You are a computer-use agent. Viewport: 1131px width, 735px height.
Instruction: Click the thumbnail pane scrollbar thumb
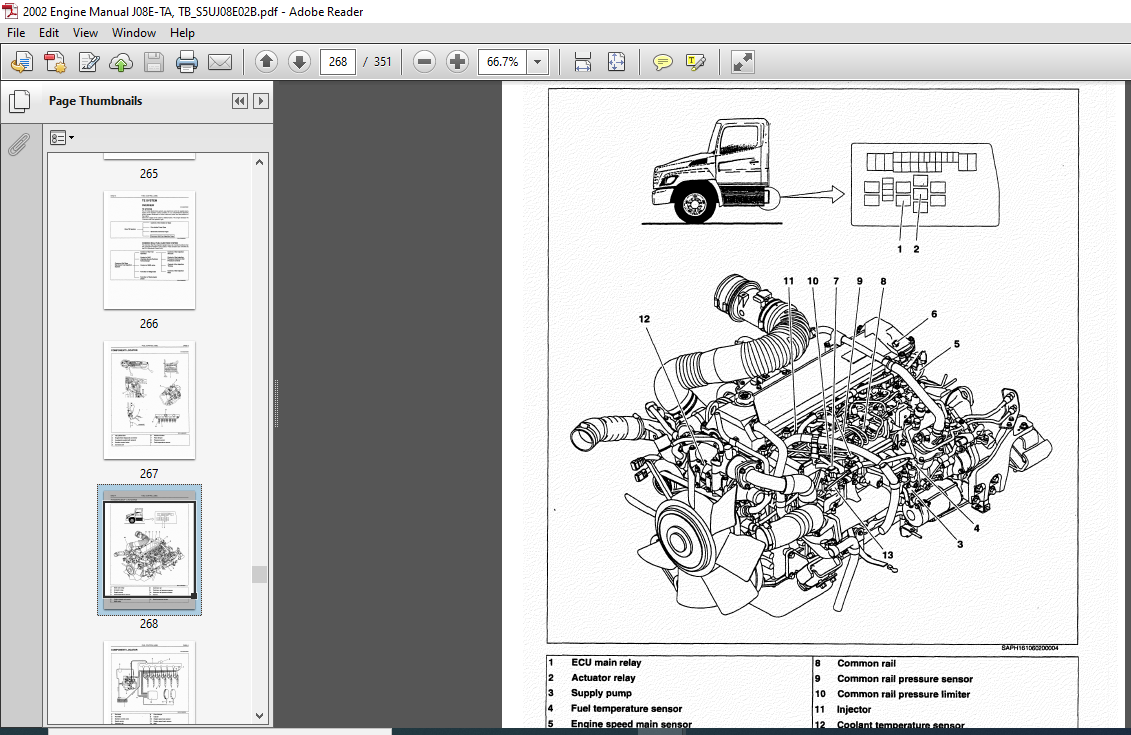[x=260, y=574]
